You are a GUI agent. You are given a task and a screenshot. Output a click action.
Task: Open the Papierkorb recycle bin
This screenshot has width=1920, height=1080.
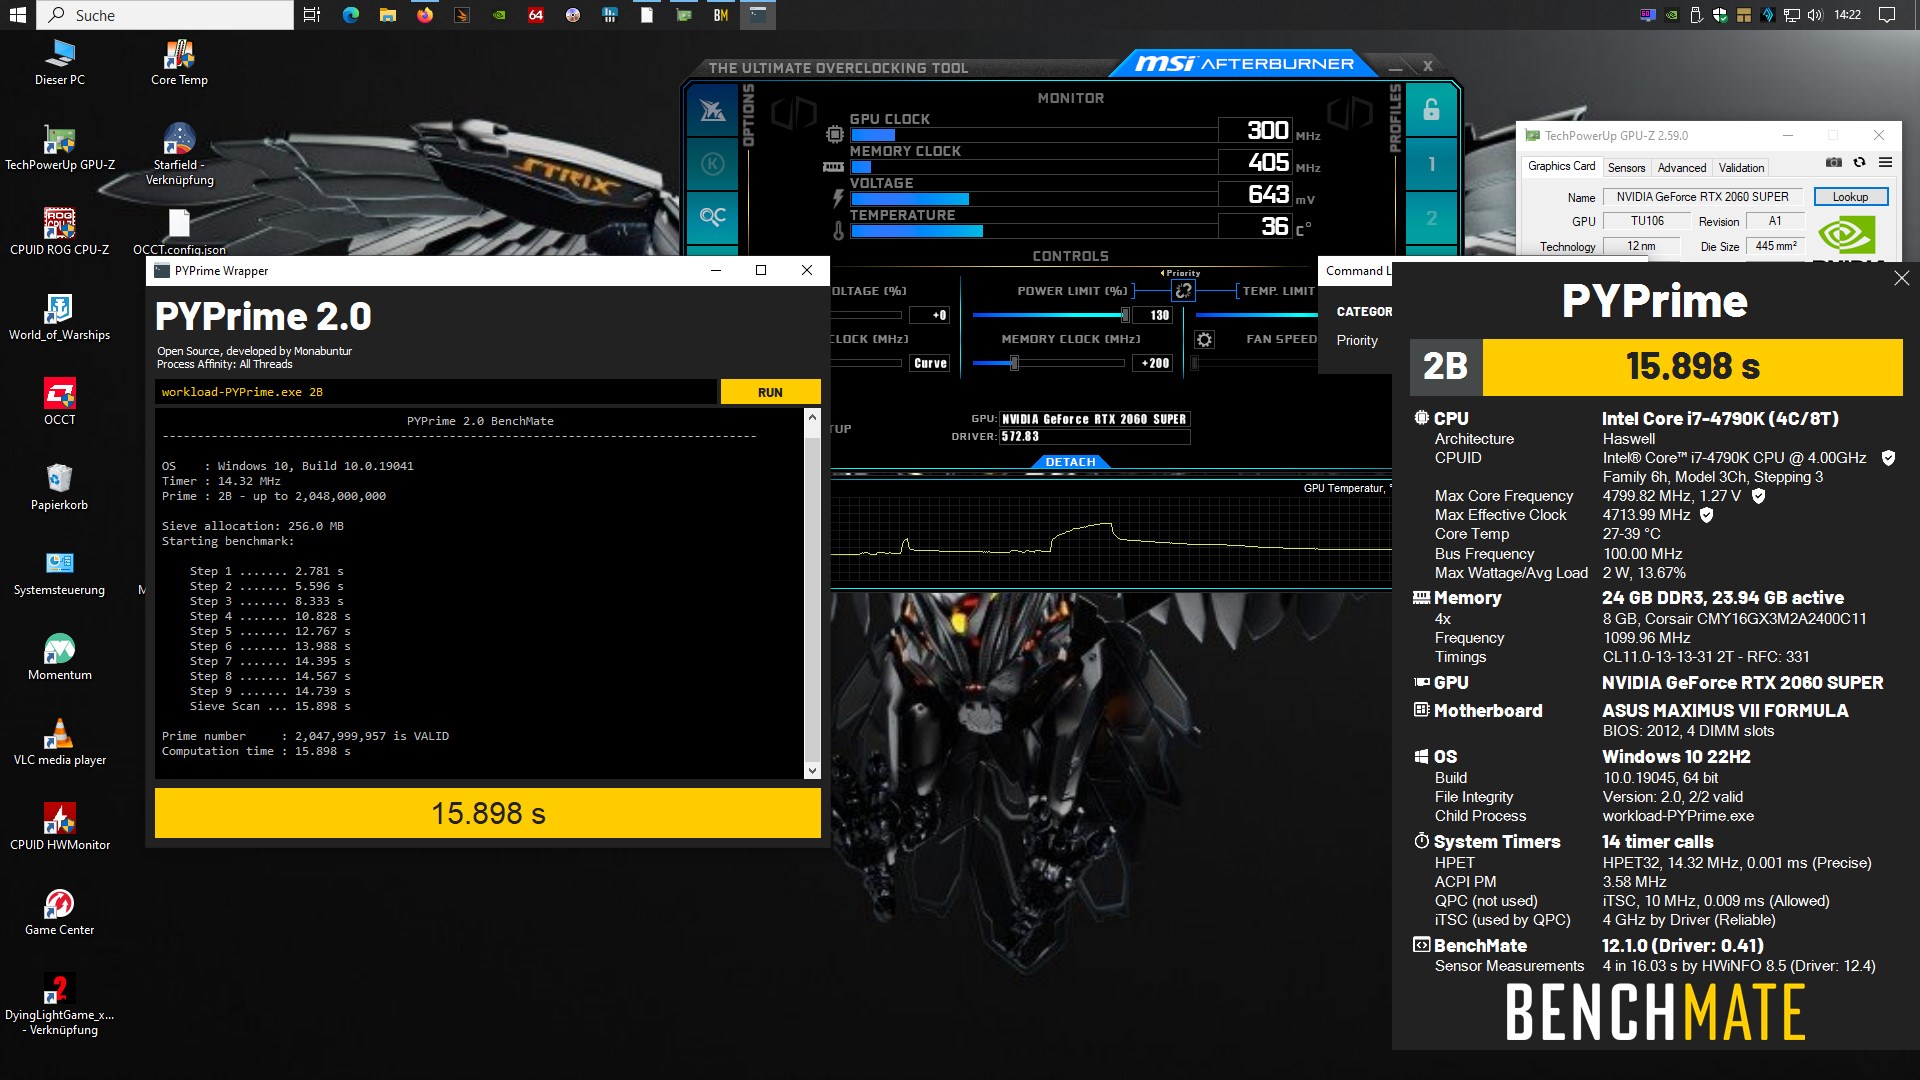(59, 487)
